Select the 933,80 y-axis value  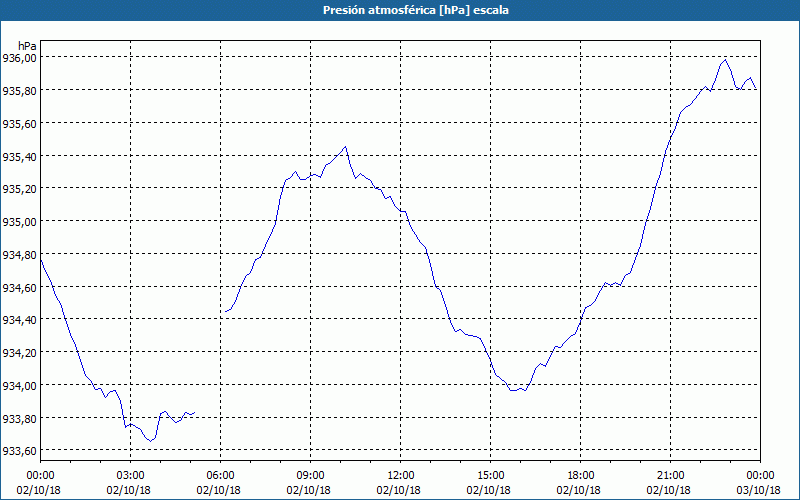pyautogui.click(x=20, y=418)
